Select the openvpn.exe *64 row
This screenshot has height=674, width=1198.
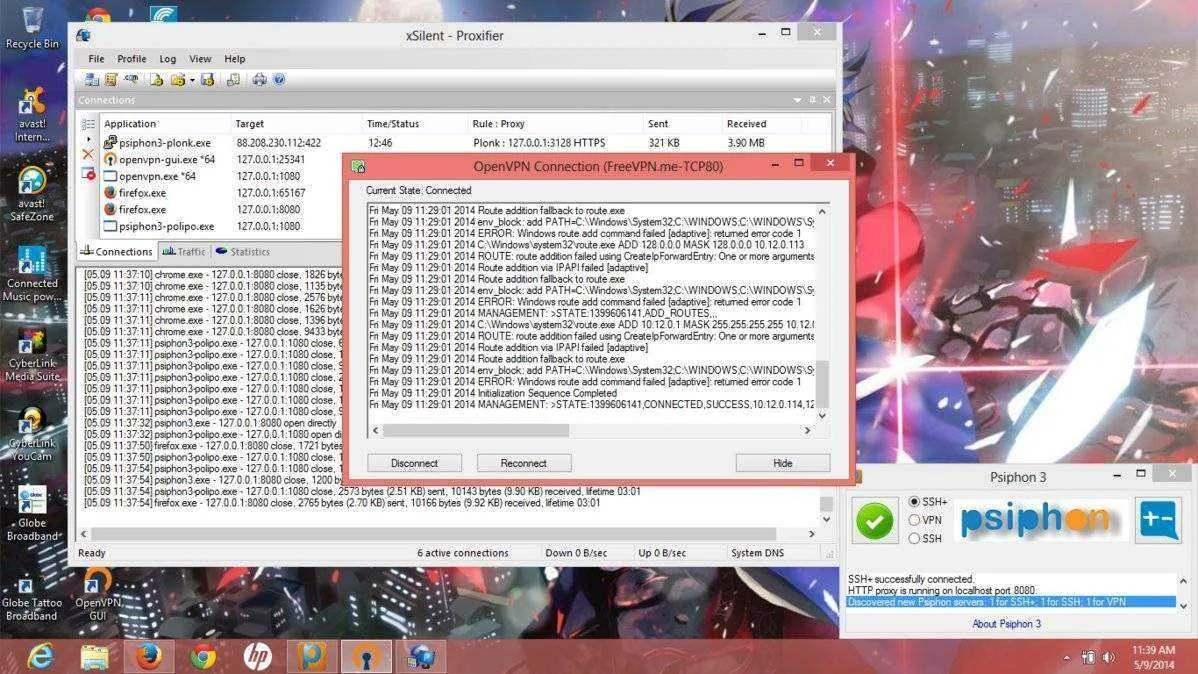tap(222, 177)
